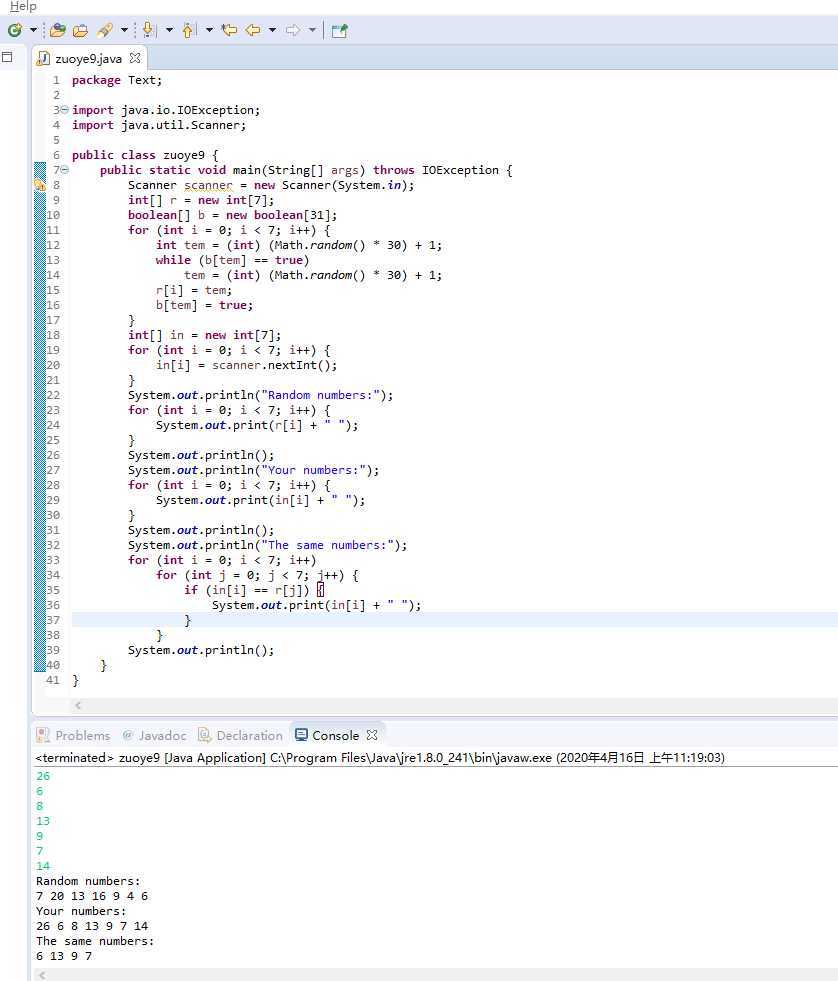Click the Forward navigation arrow icon
The width and height of the screenshot is (838, 981).
click(x=292, y=29)
